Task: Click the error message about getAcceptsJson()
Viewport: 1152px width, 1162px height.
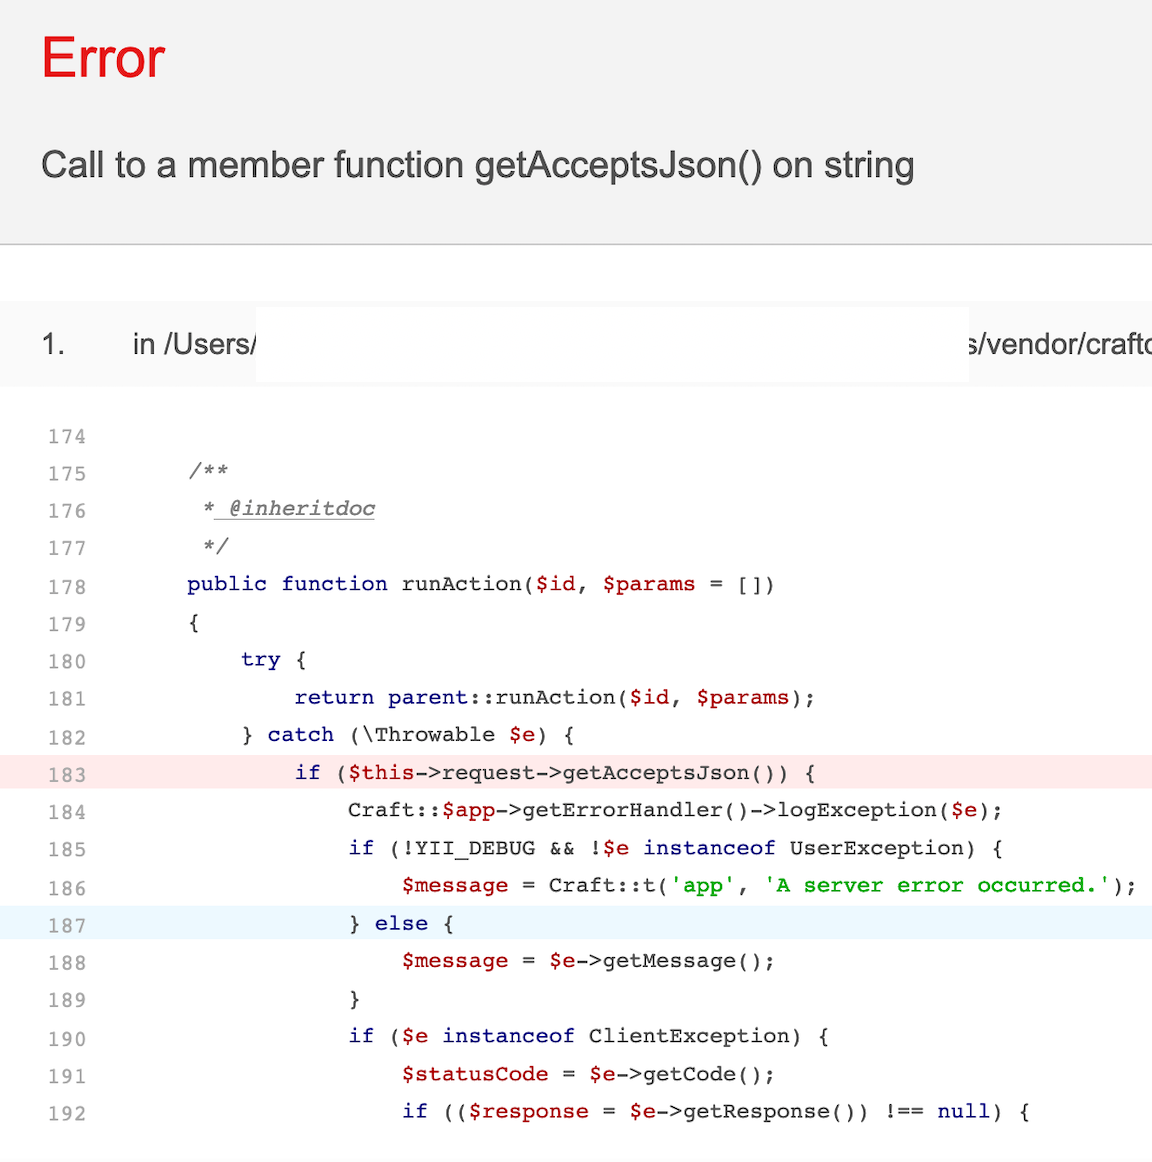Action: pos(478,165)
